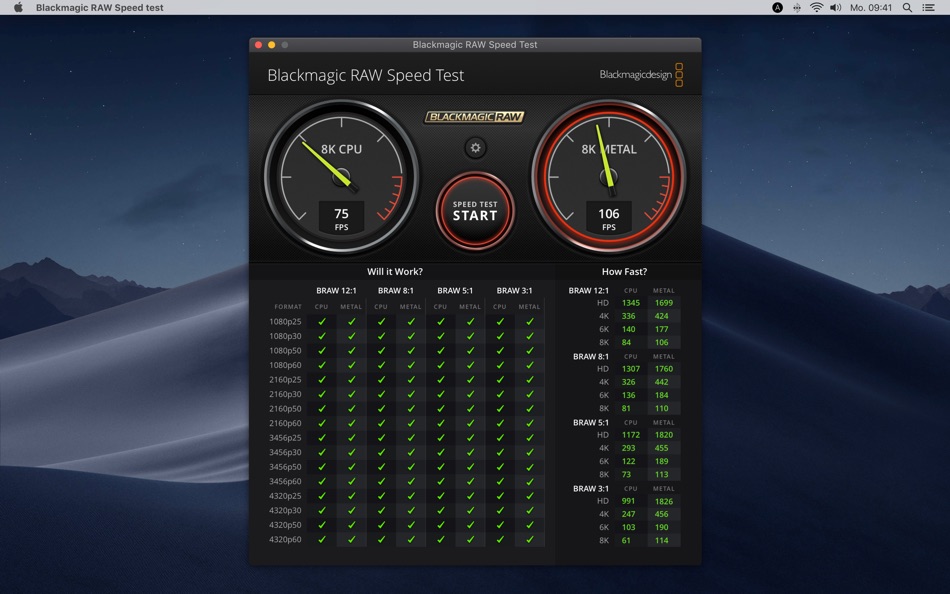Click the 8K METAL gauge
The image size is (950, 594).
pos(608,175)
